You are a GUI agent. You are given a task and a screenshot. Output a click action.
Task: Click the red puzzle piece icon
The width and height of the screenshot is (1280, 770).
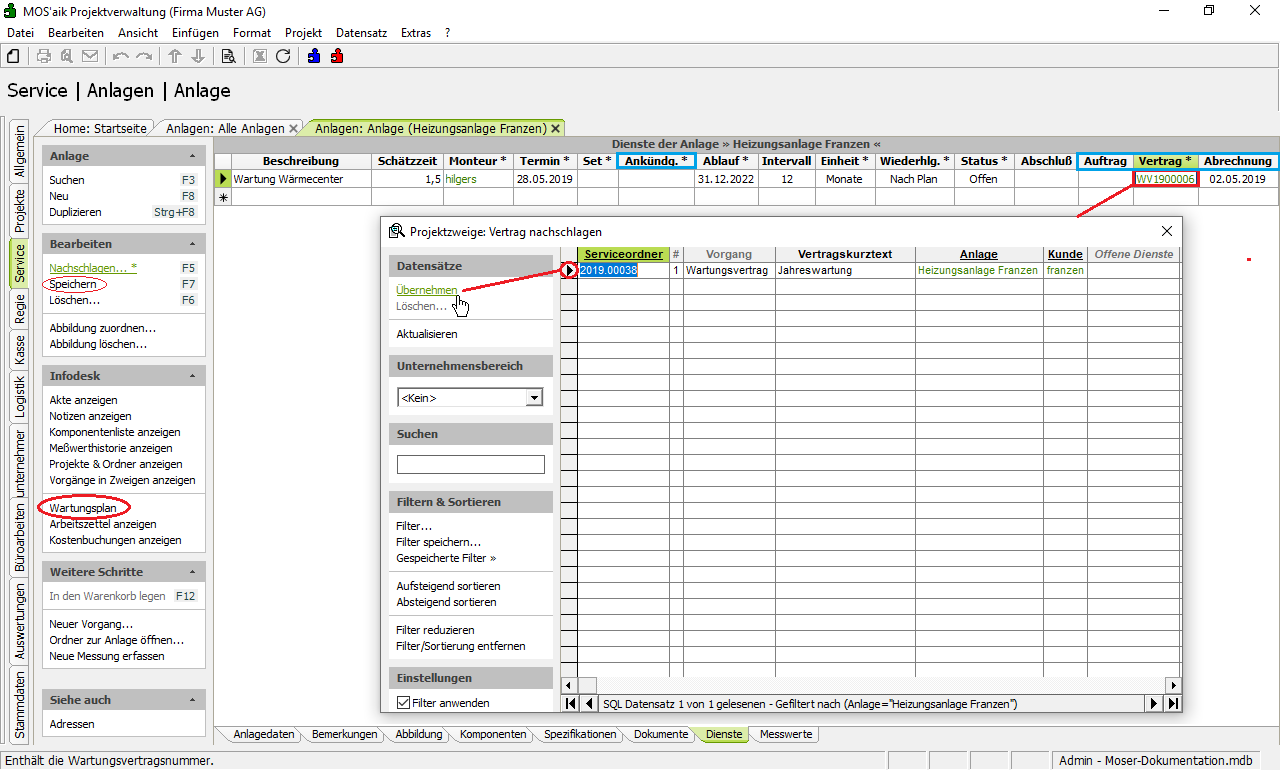(337, 56)
